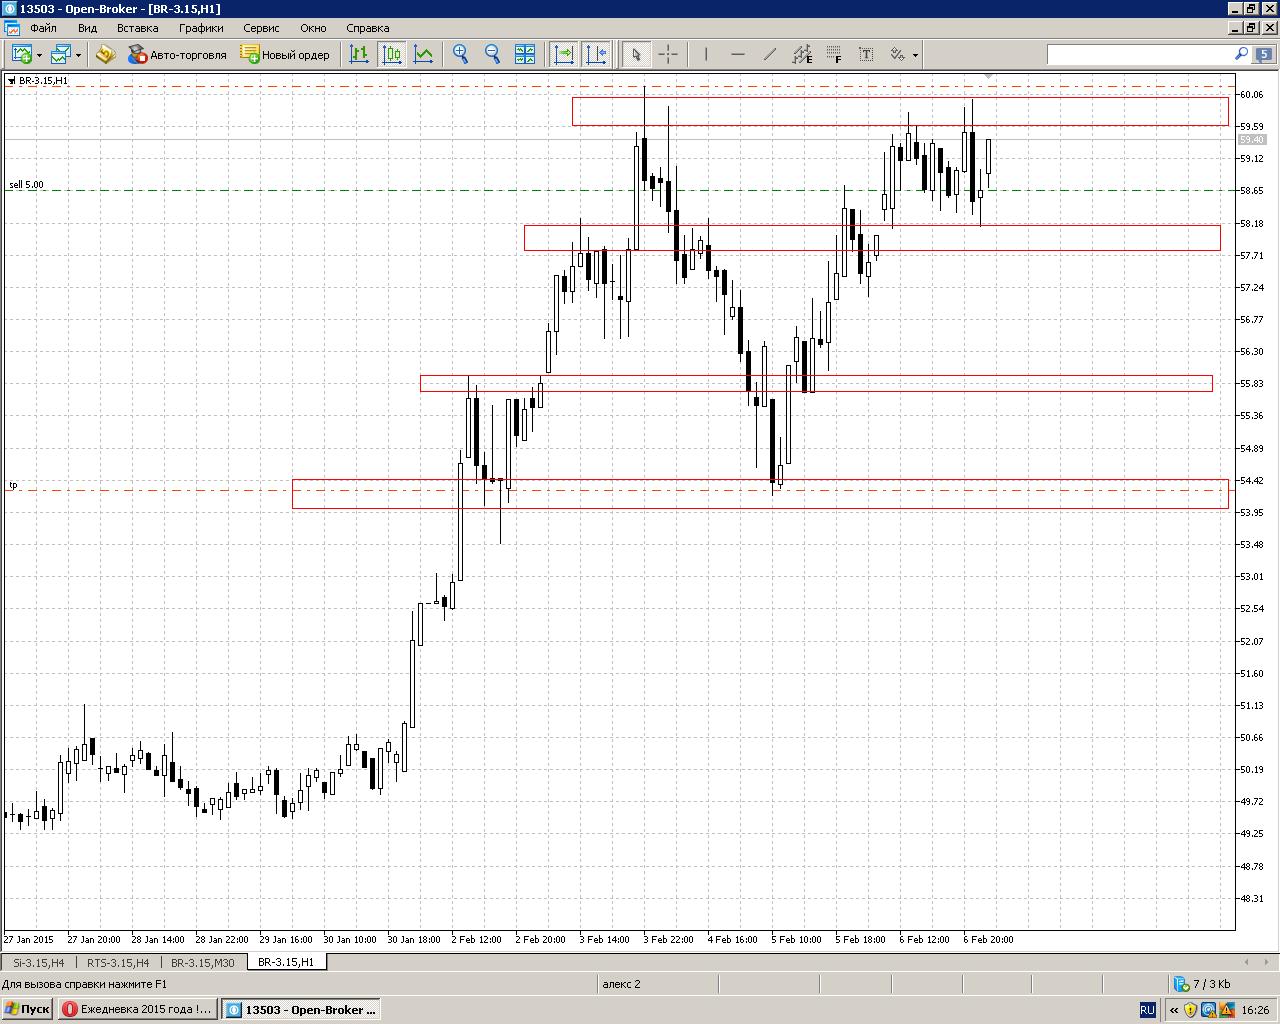Select the cursor arrow tool

(636, 55)
